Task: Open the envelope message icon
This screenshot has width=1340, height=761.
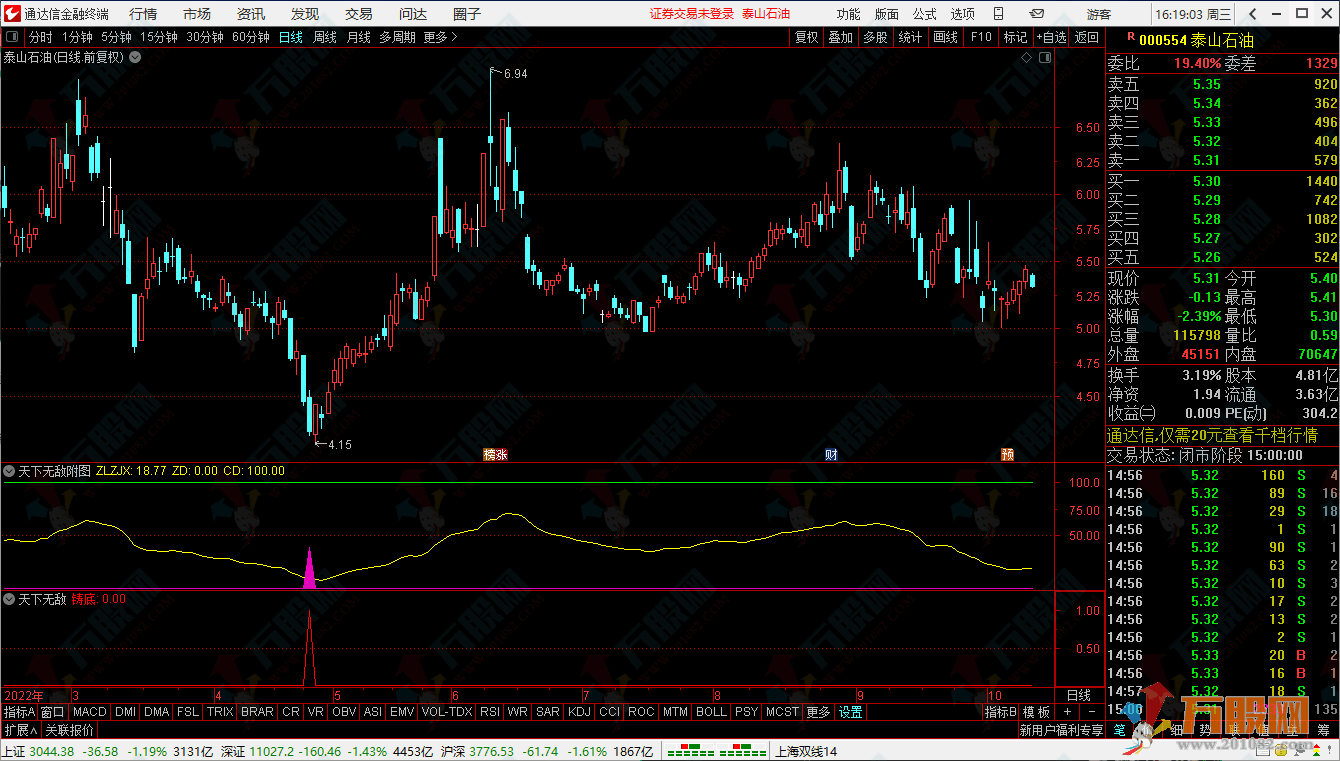Action: point(1037,13)
